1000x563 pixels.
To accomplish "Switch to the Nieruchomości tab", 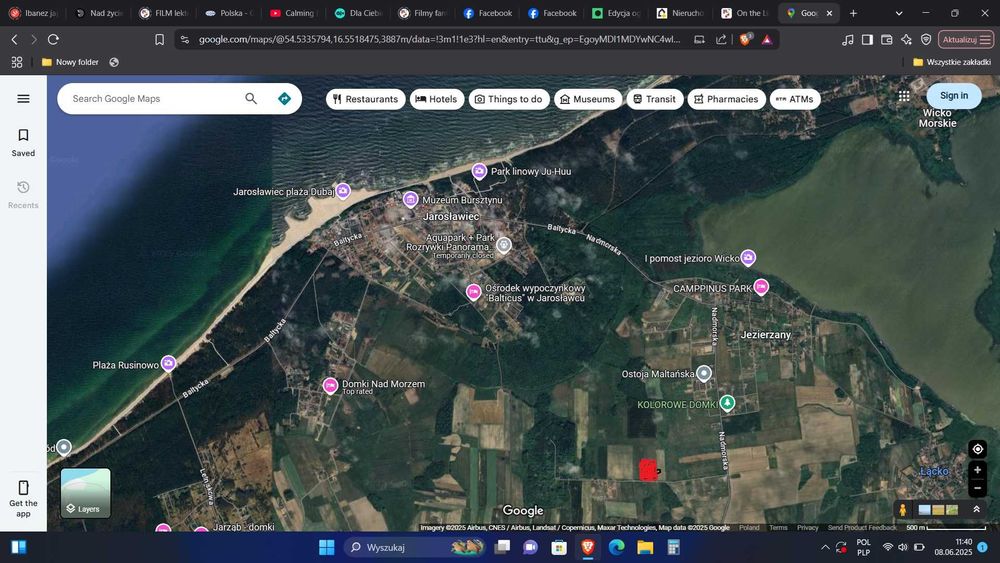I will (680, 13).
